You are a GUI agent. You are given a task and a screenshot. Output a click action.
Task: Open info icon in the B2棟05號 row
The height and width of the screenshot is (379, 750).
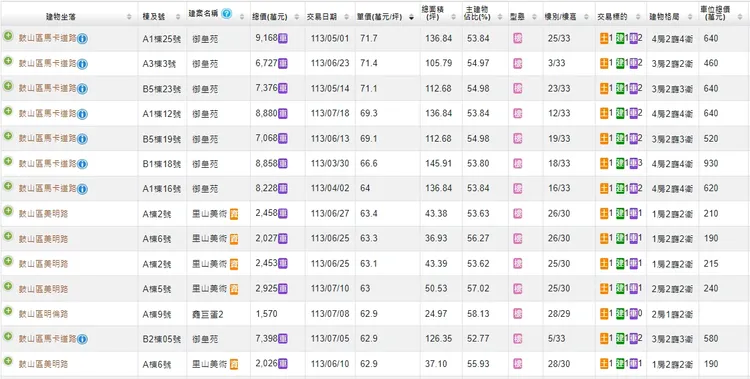[x=82, y=339]
